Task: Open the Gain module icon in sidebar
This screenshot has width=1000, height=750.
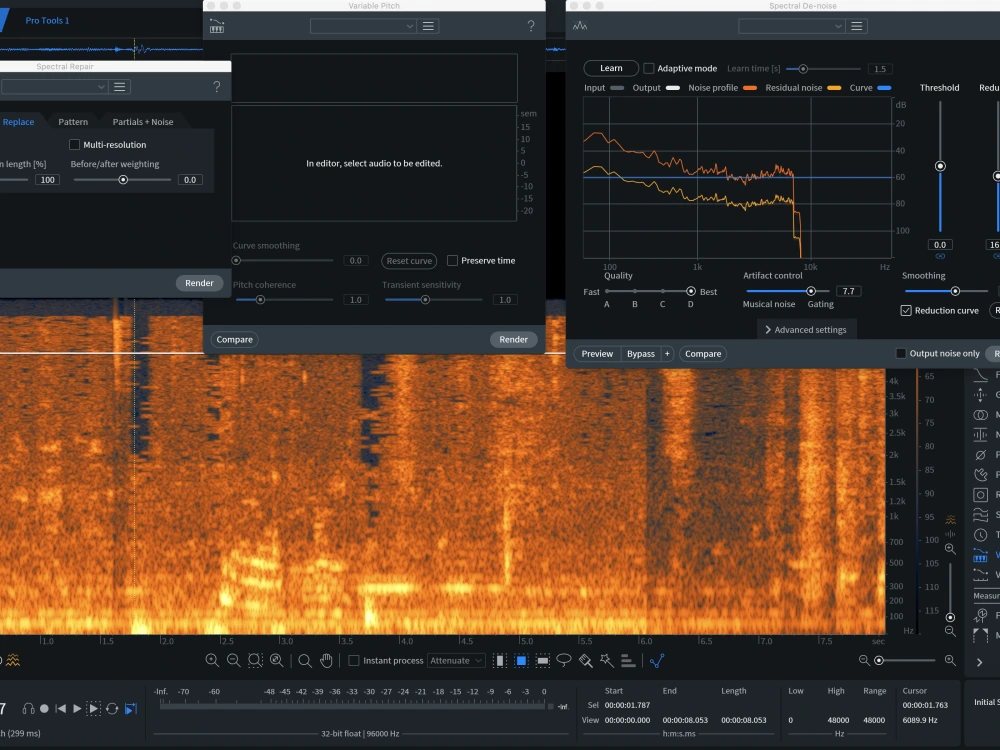Action: (980, 395)
